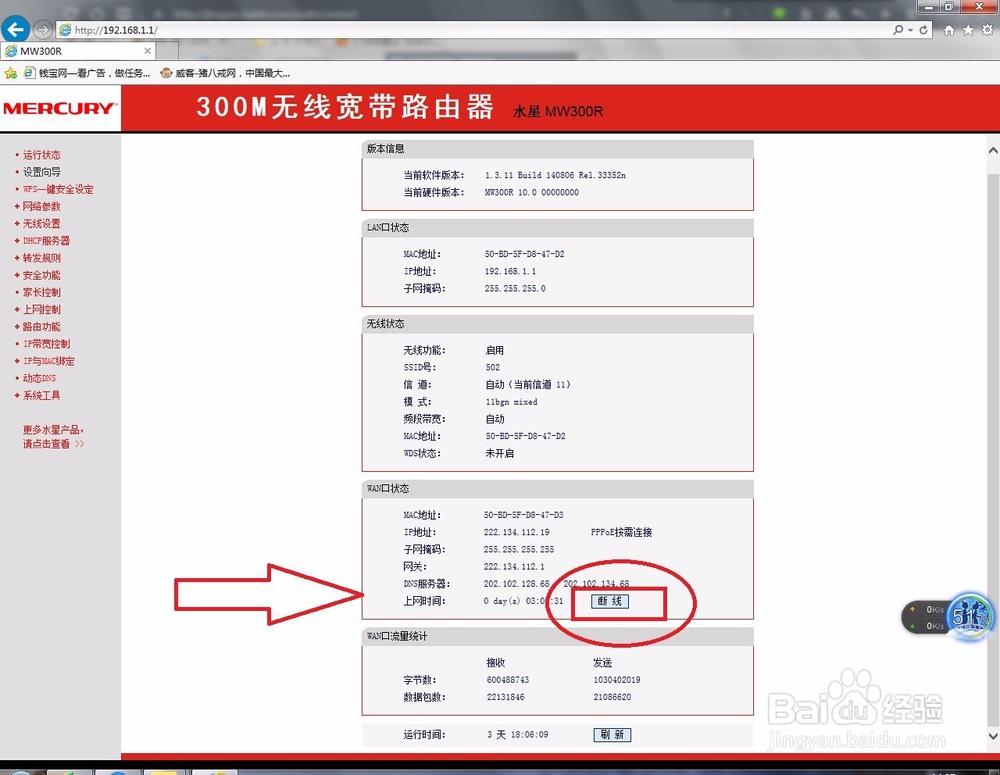The image size is (1000, 775).
Task: Click the add-to-favorites star on favorites bar
Action: pos(10,72)
